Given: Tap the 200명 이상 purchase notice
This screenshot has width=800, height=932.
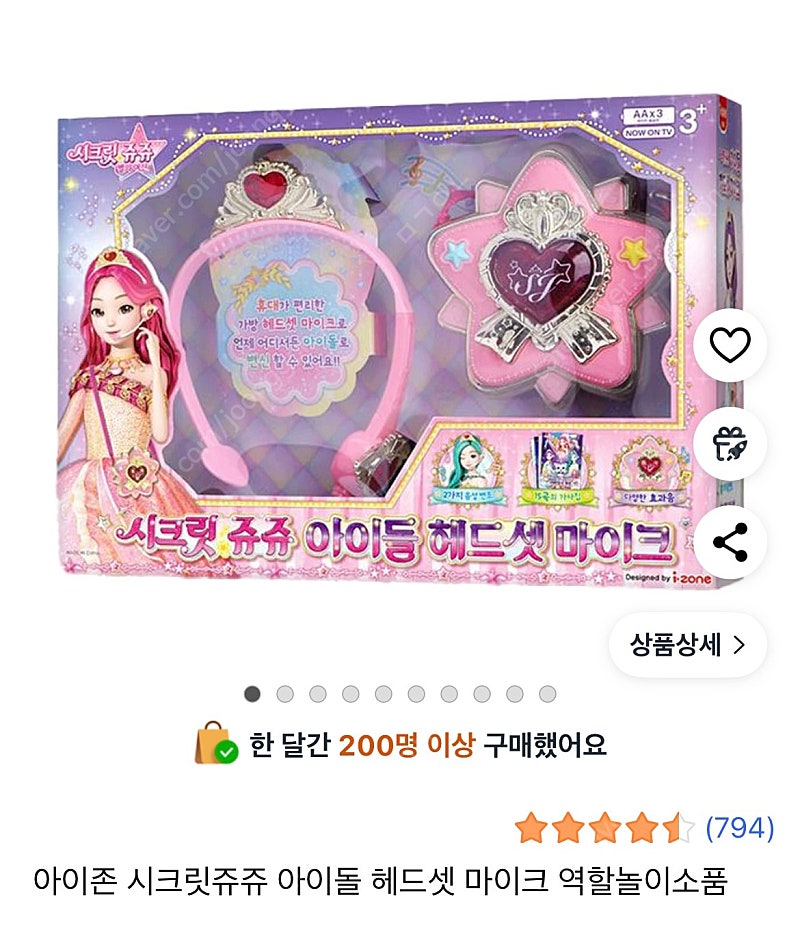Looking at the screenshot, I should 407,744.
